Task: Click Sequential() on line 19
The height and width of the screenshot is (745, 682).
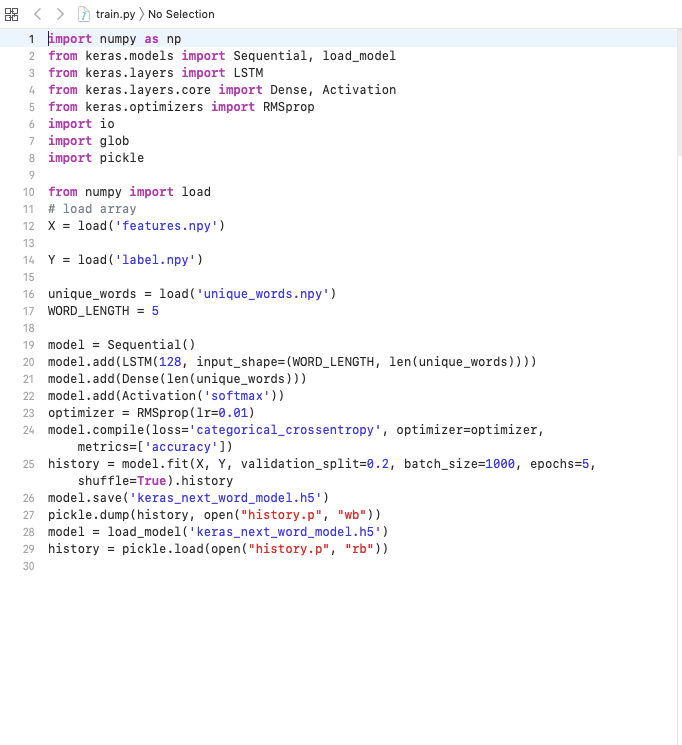Action: click(x=151, y=345)
